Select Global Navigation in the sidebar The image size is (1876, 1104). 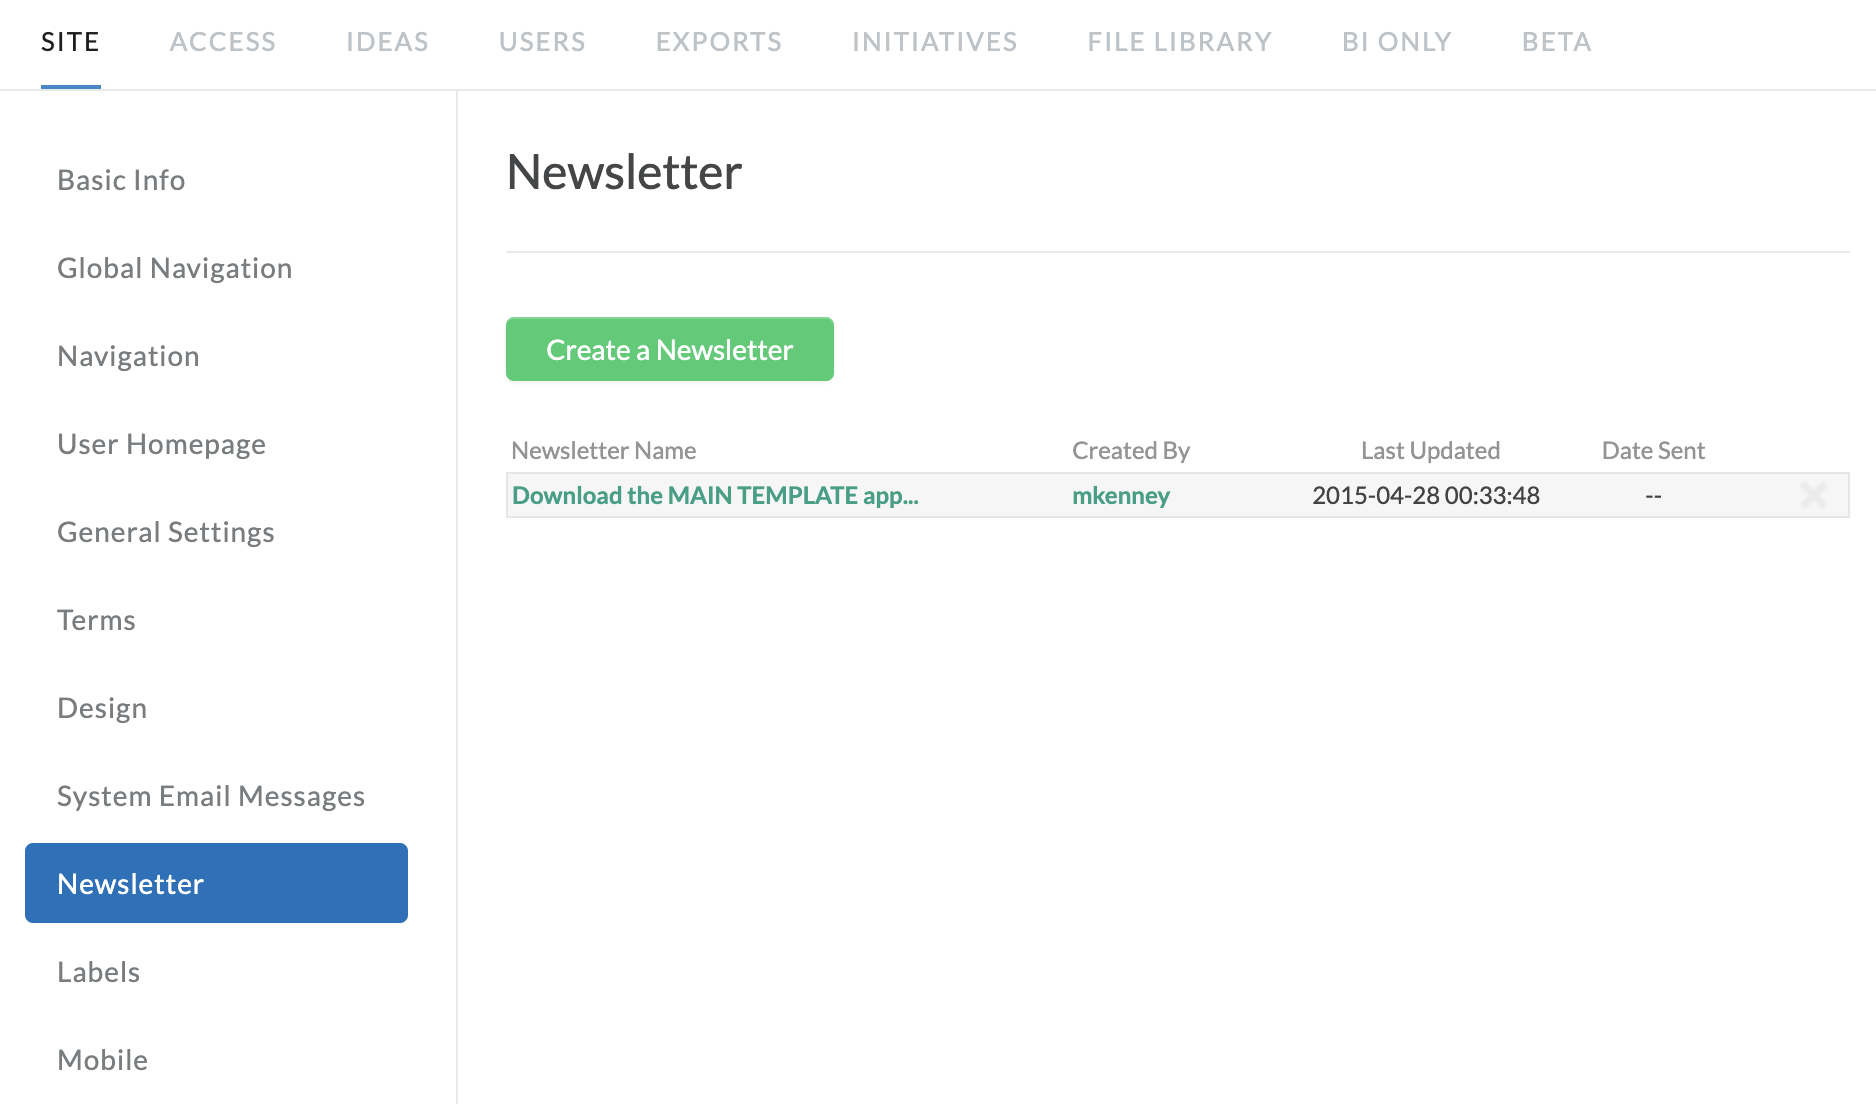tap(175, 268)
